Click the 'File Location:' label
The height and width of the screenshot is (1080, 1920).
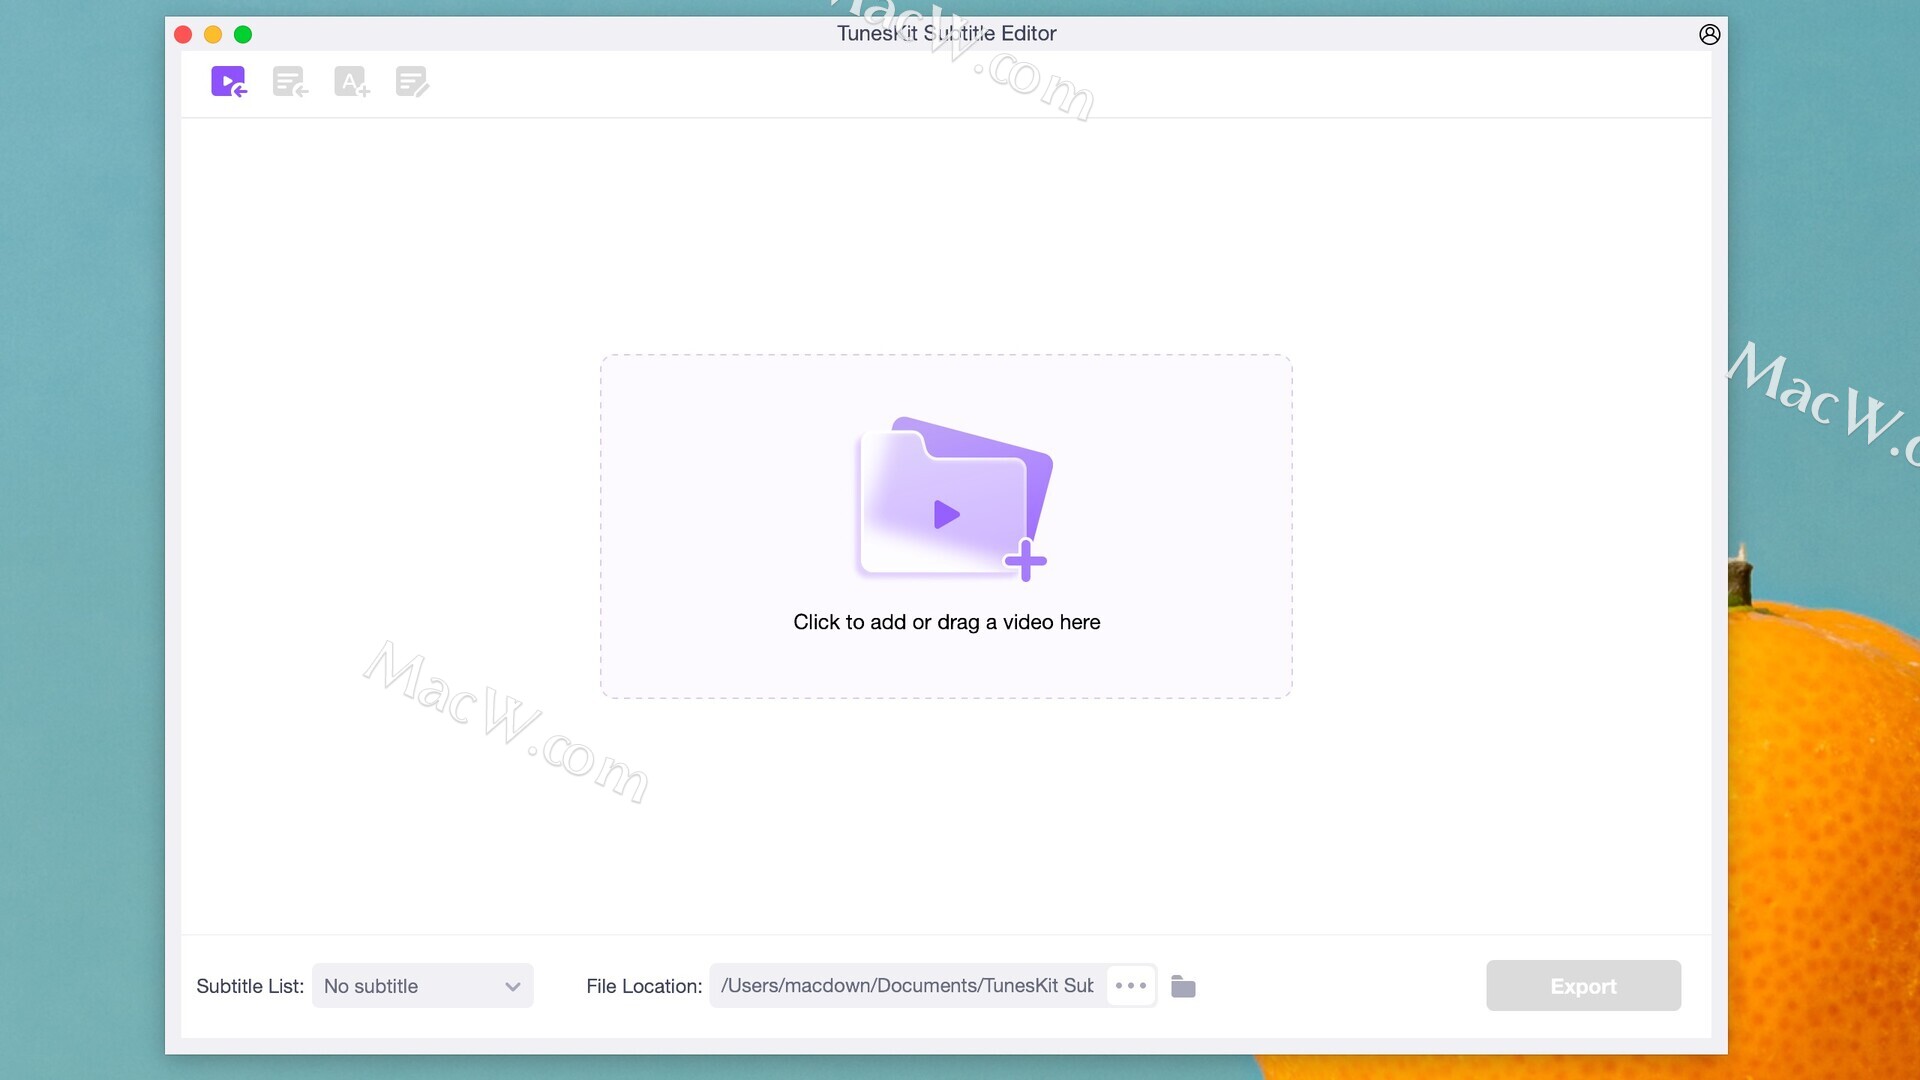644,986
